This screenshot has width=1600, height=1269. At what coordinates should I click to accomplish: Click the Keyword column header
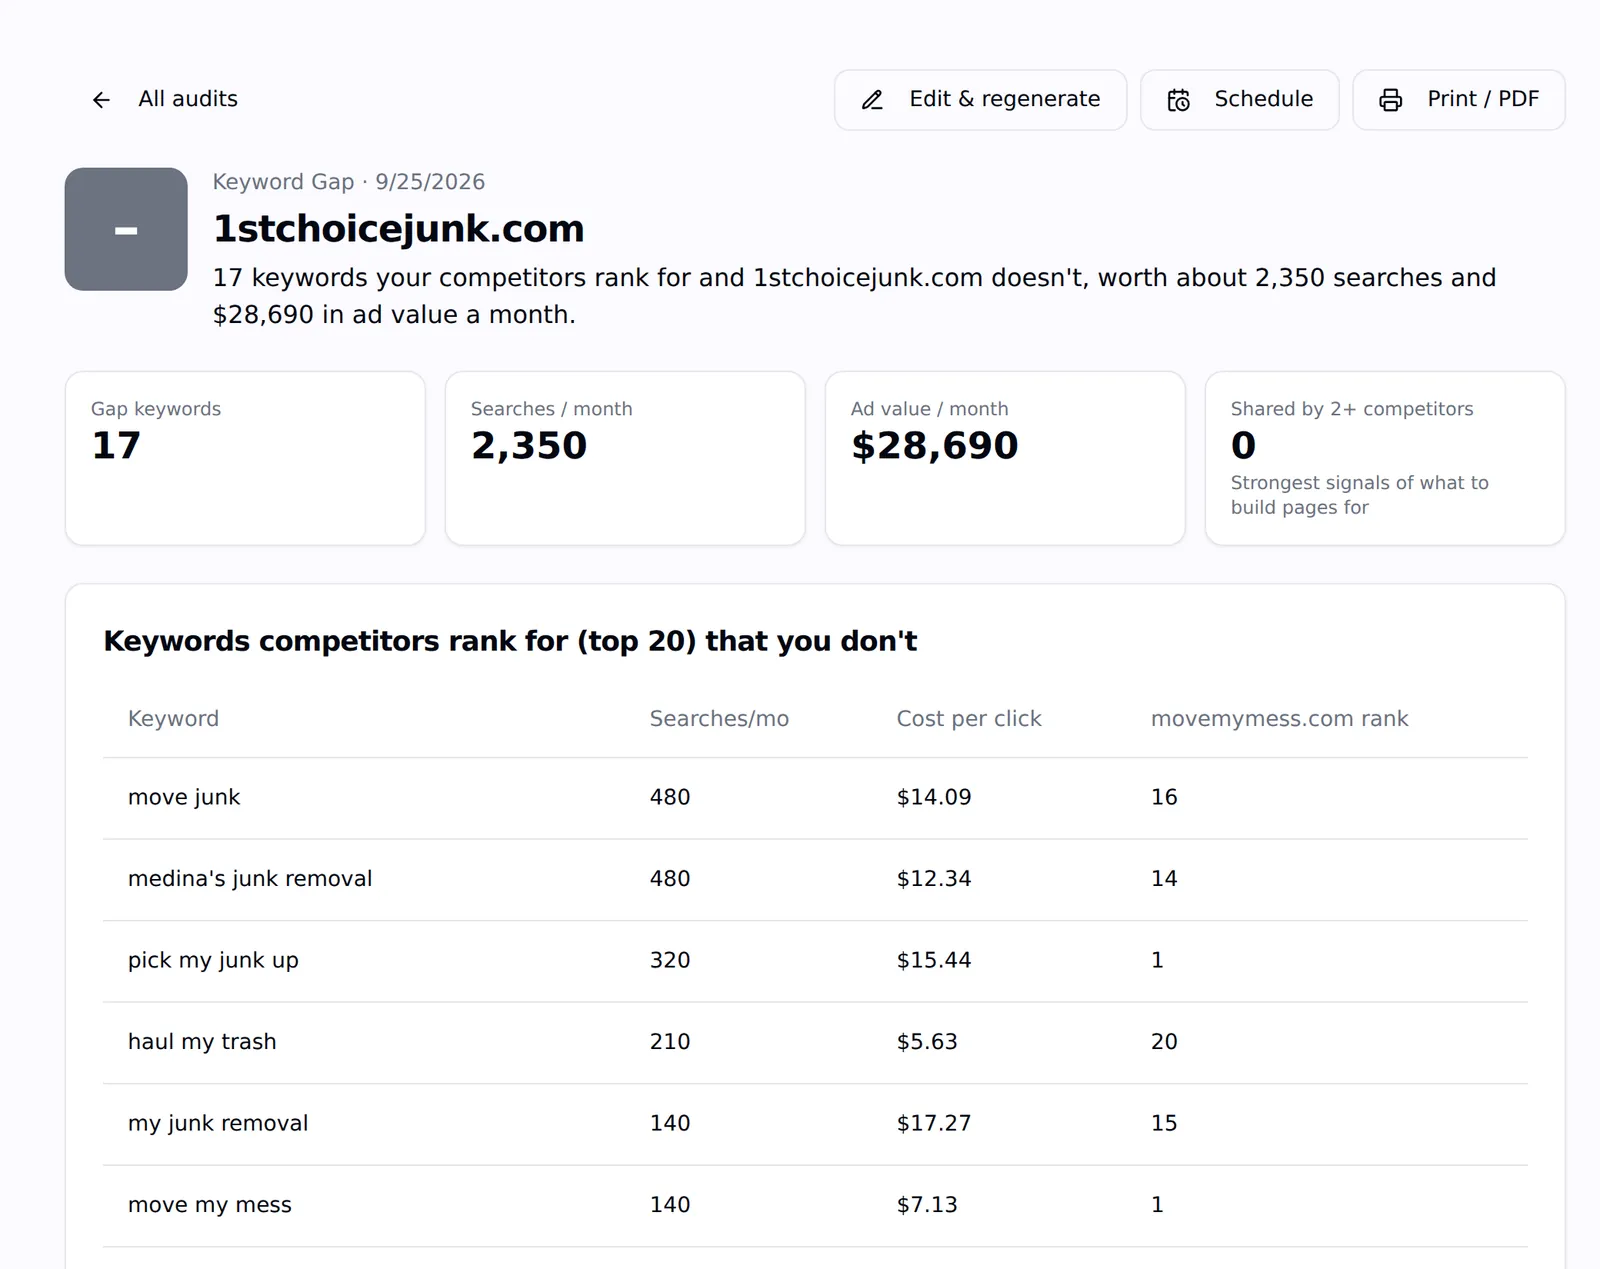click(173, 719)
